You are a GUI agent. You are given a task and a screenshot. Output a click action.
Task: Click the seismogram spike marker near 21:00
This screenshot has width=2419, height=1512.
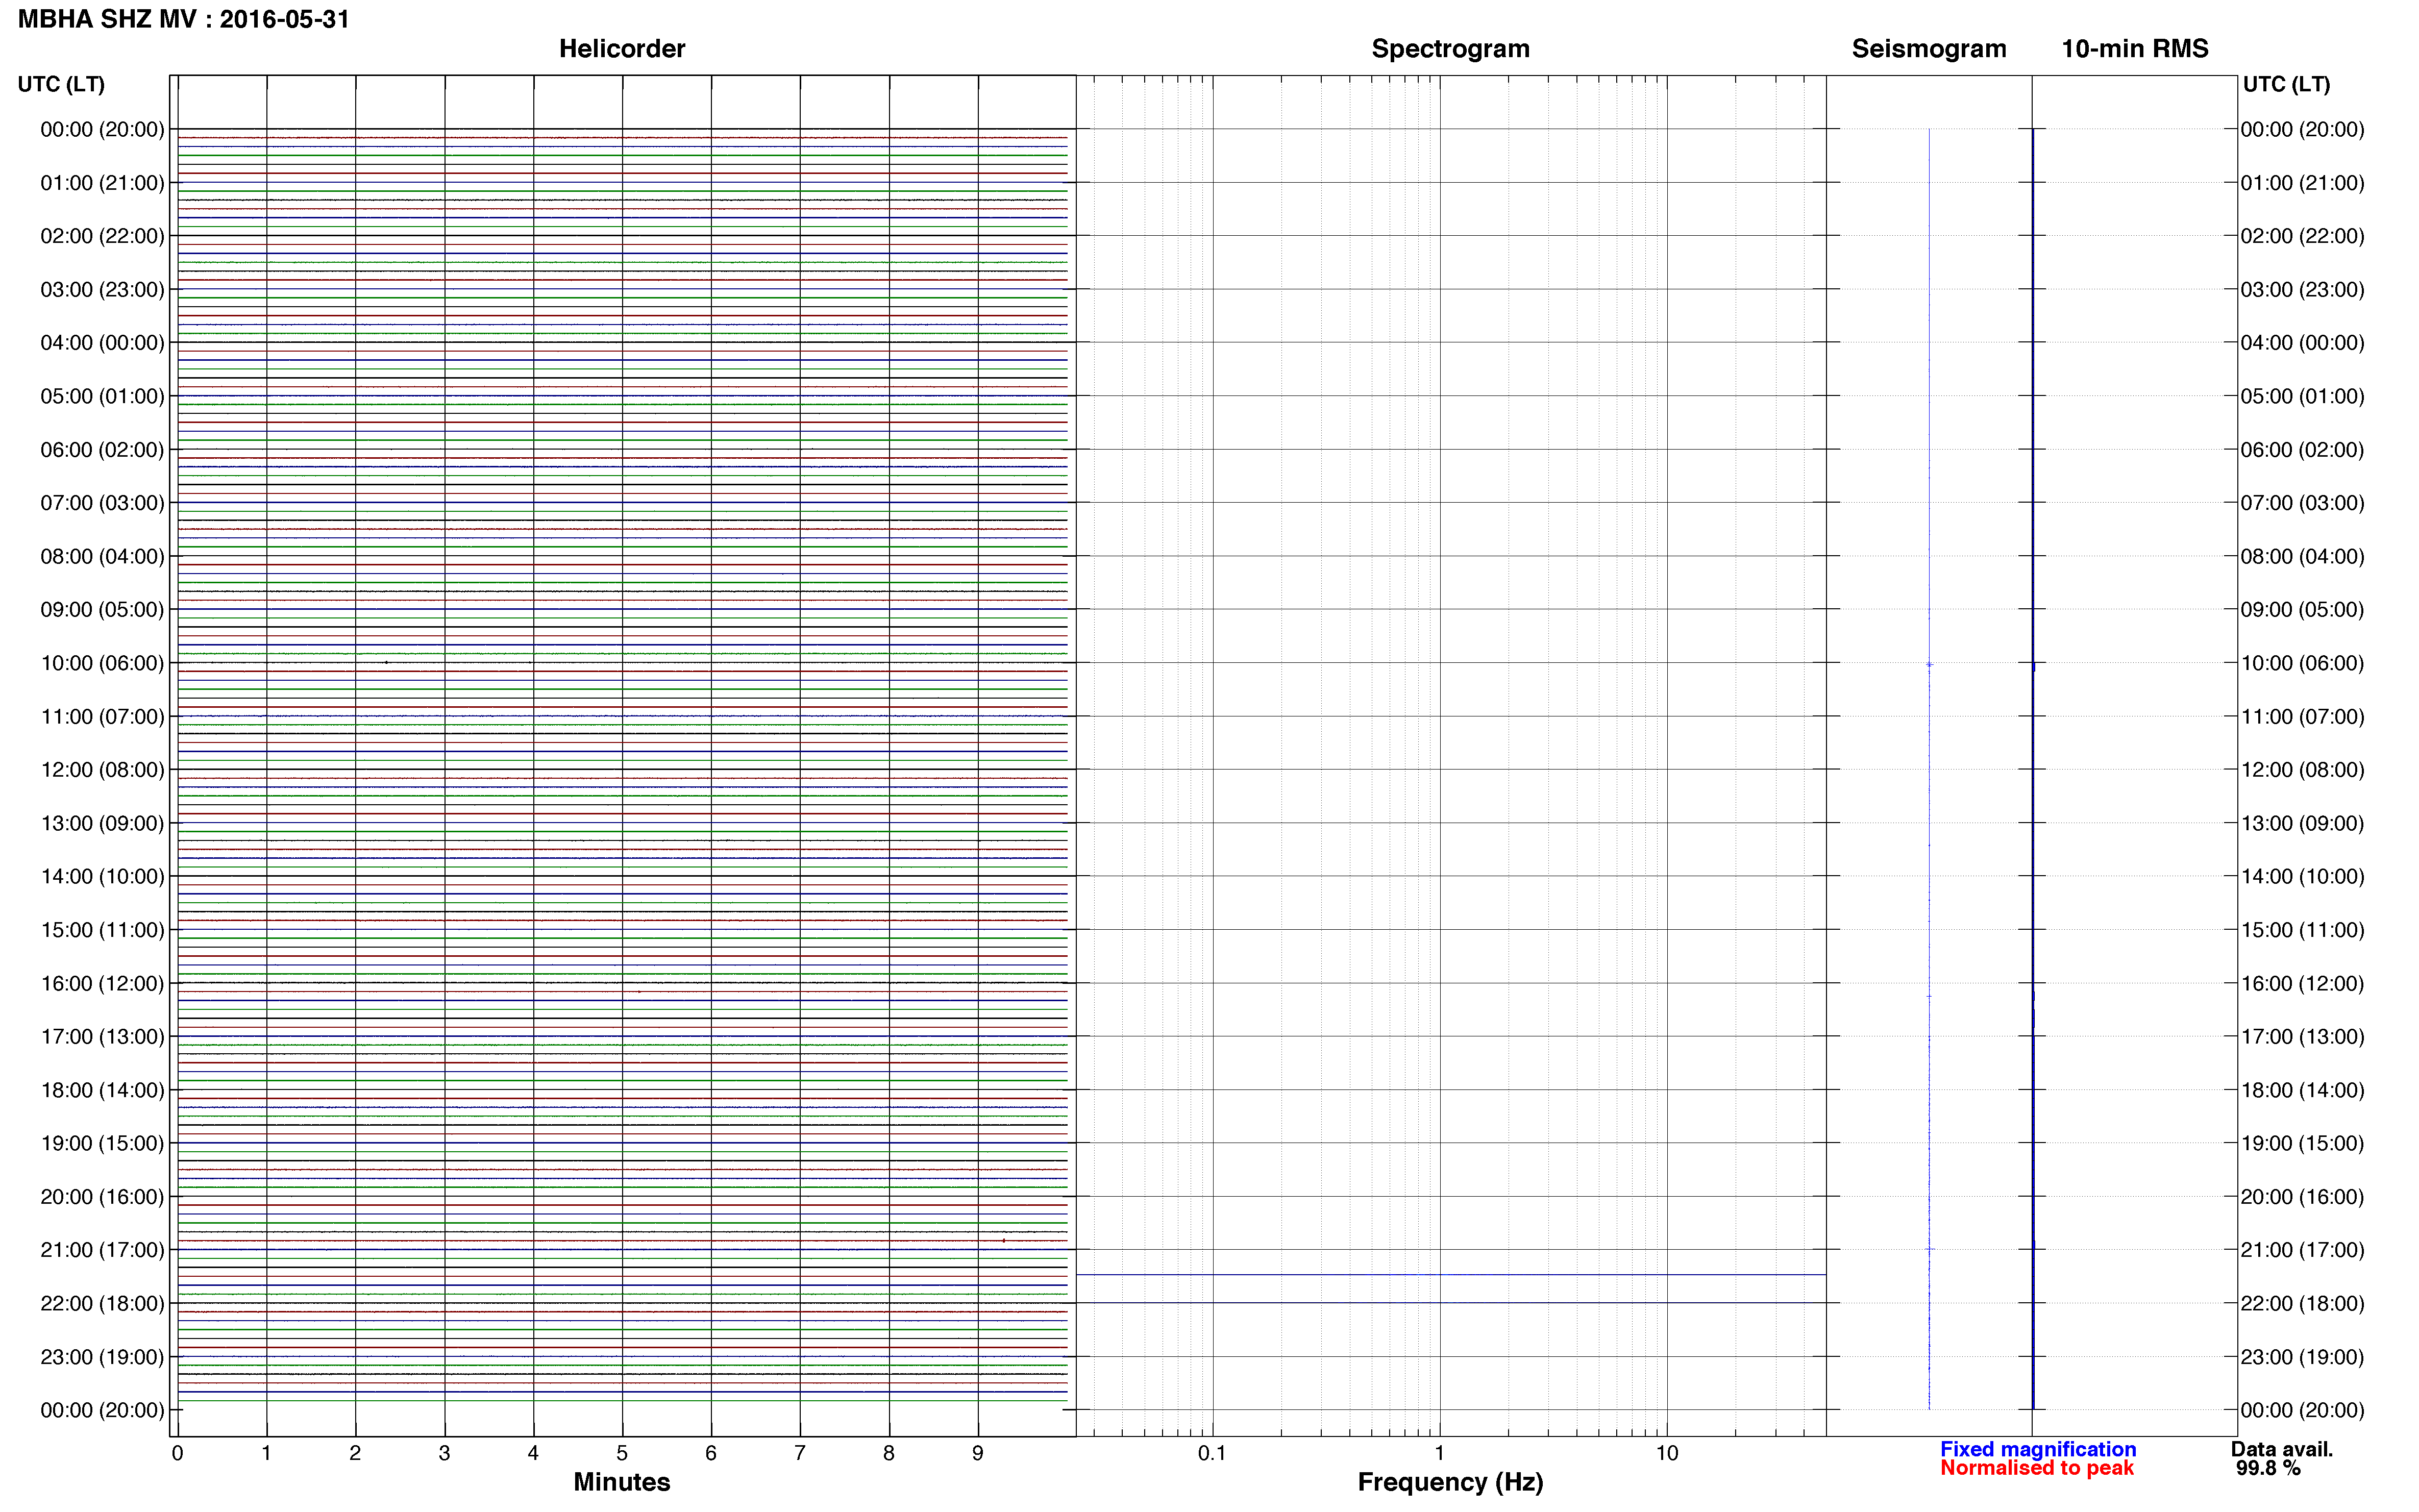tap(1930, 1249)
